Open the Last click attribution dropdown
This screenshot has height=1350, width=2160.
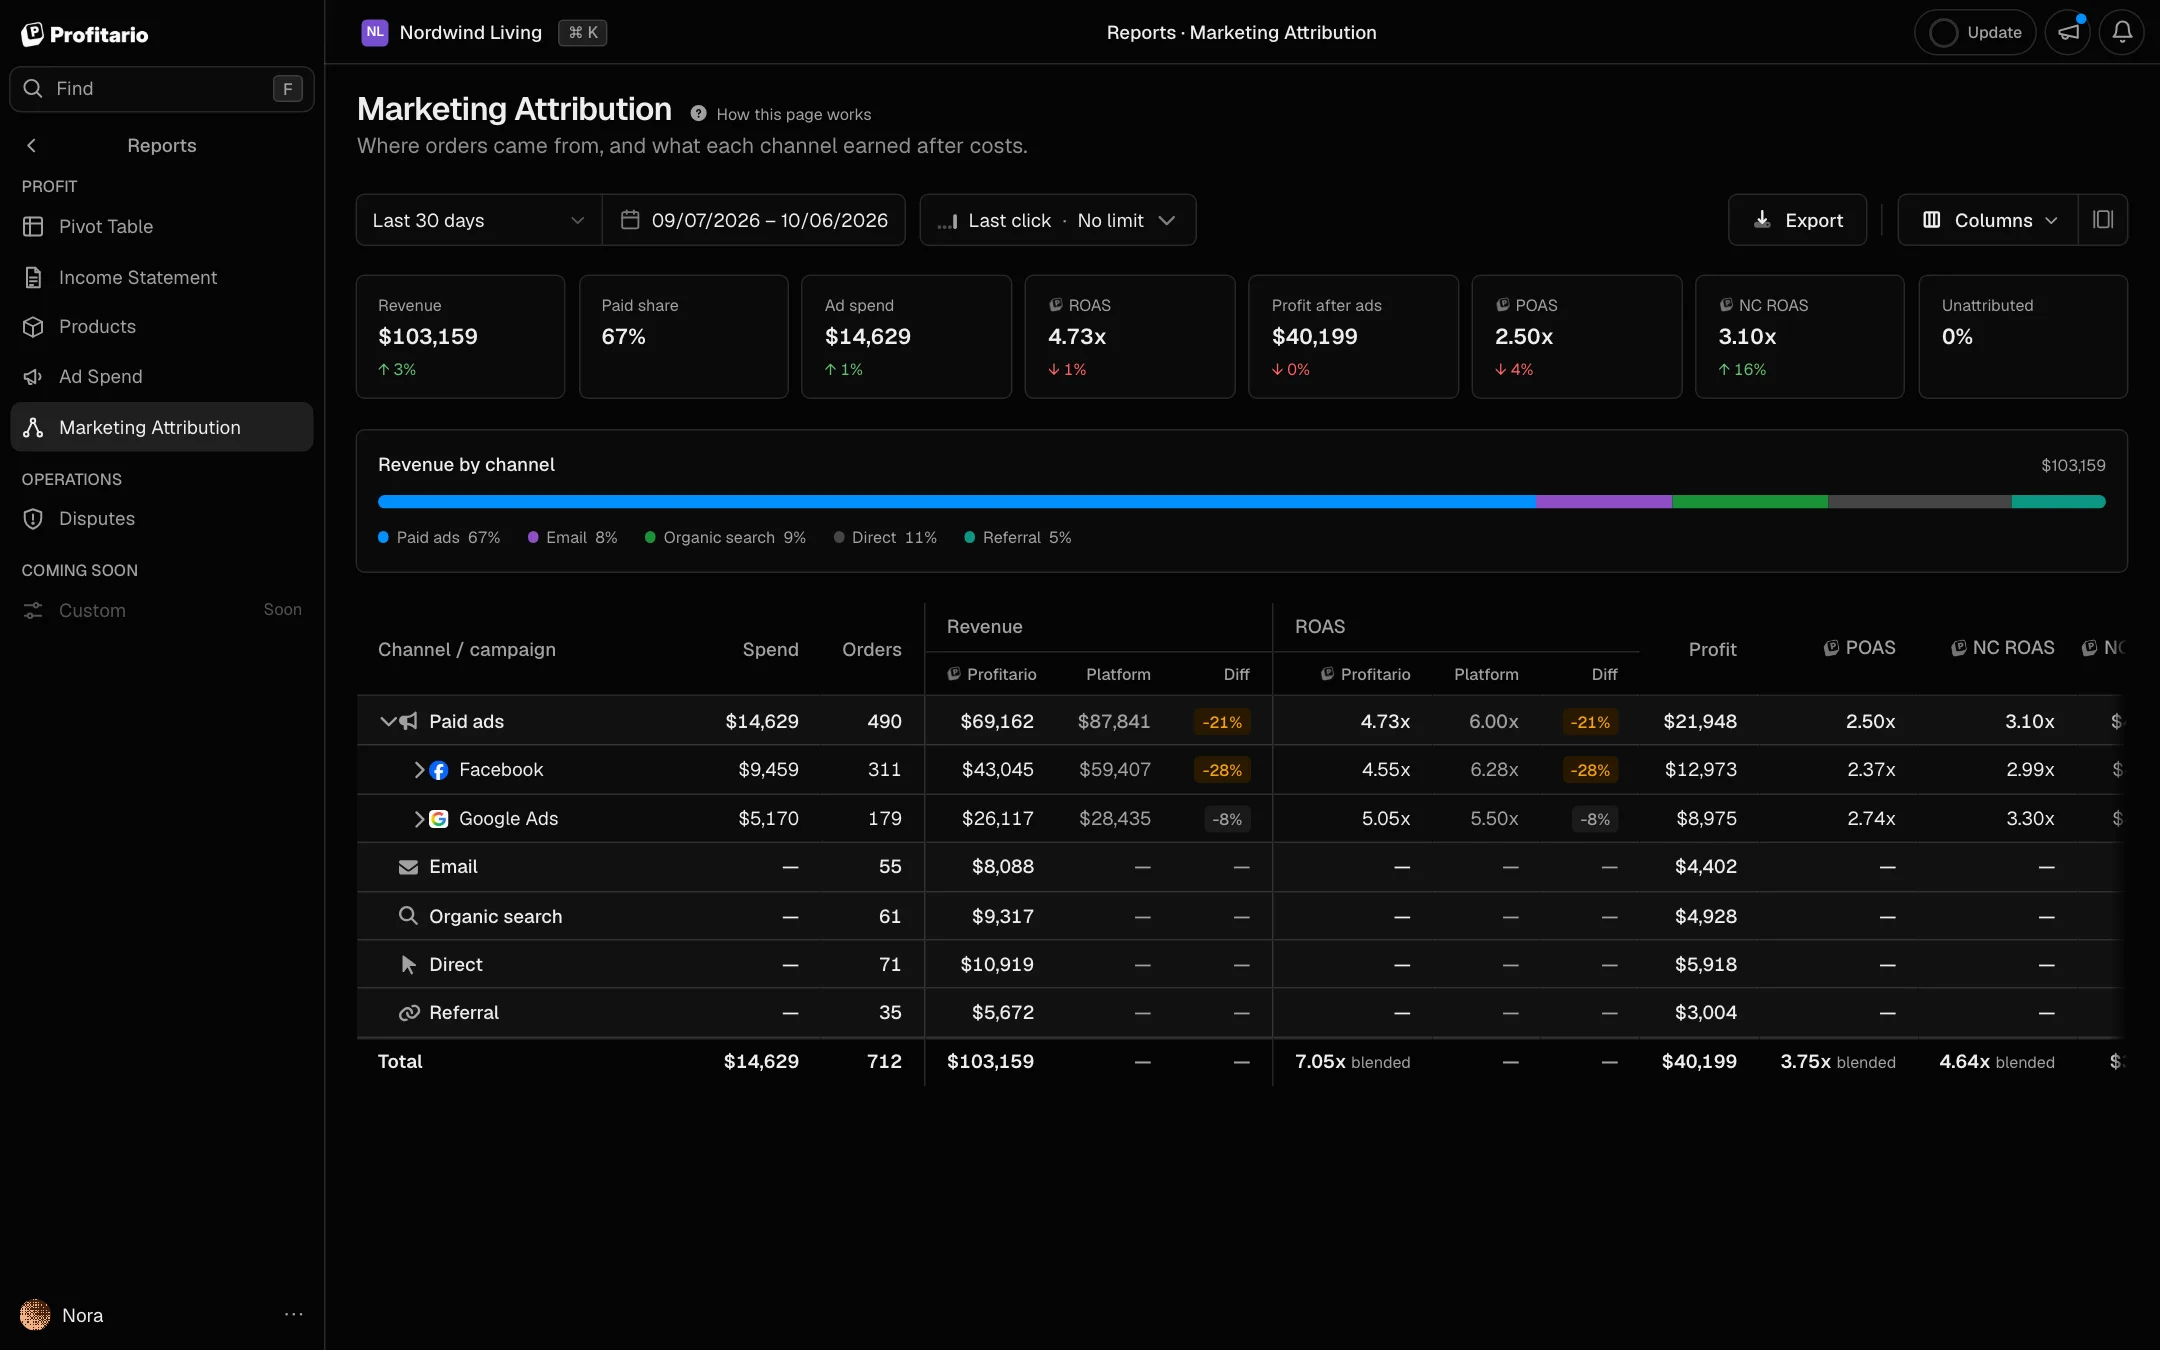[1057, 219]
